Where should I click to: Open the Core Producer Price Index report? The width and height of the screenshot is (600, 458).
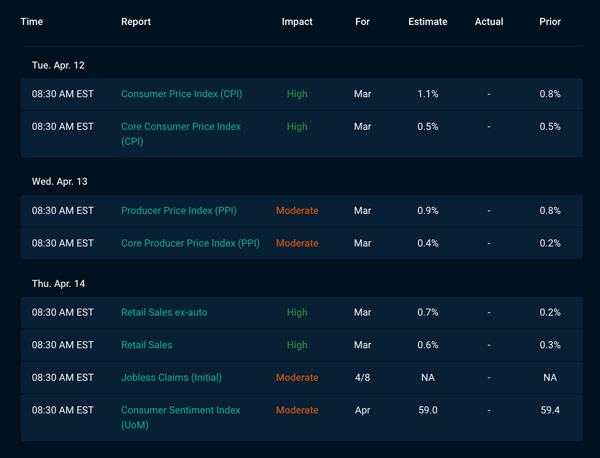190,243
